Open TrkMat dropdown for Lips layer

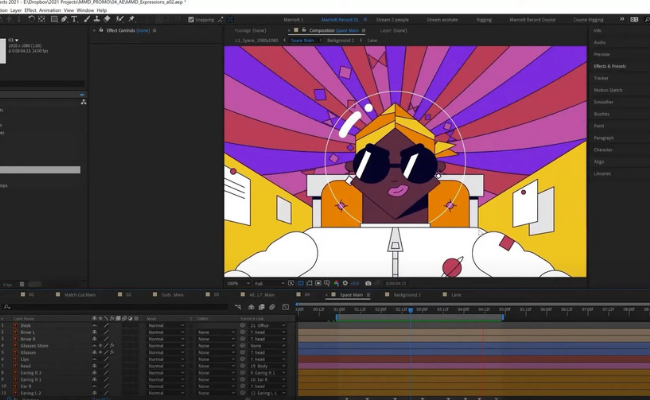216,359
